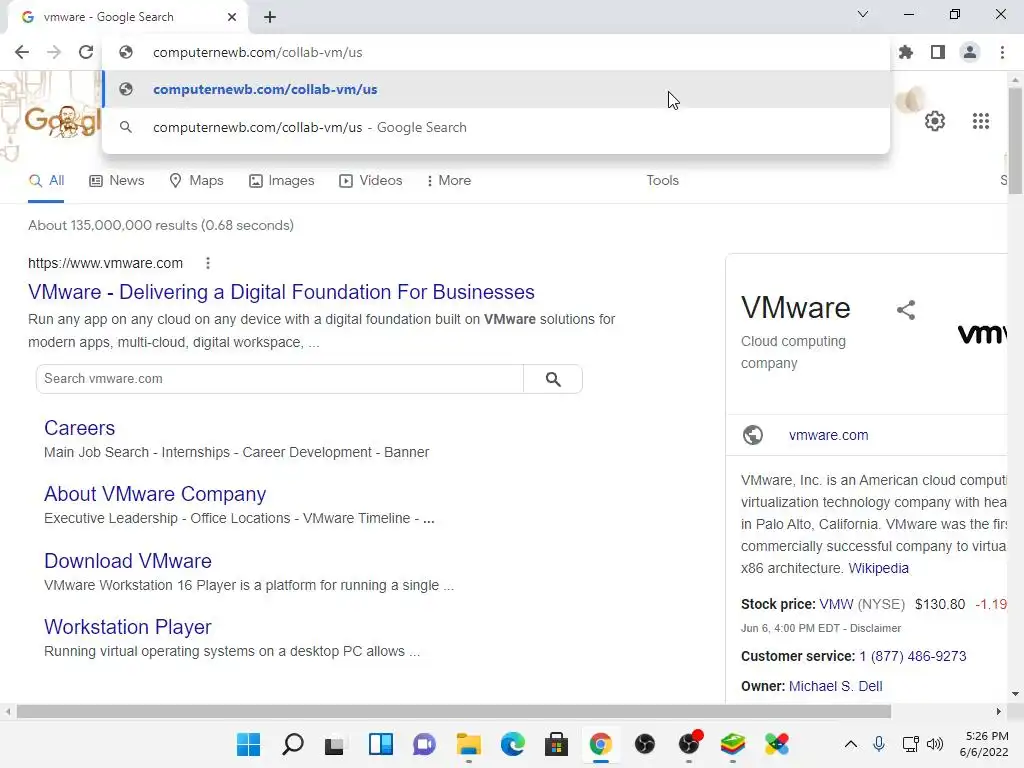Open Michael S. Dell owner link
1024x768 pixels.
(835, 686)
